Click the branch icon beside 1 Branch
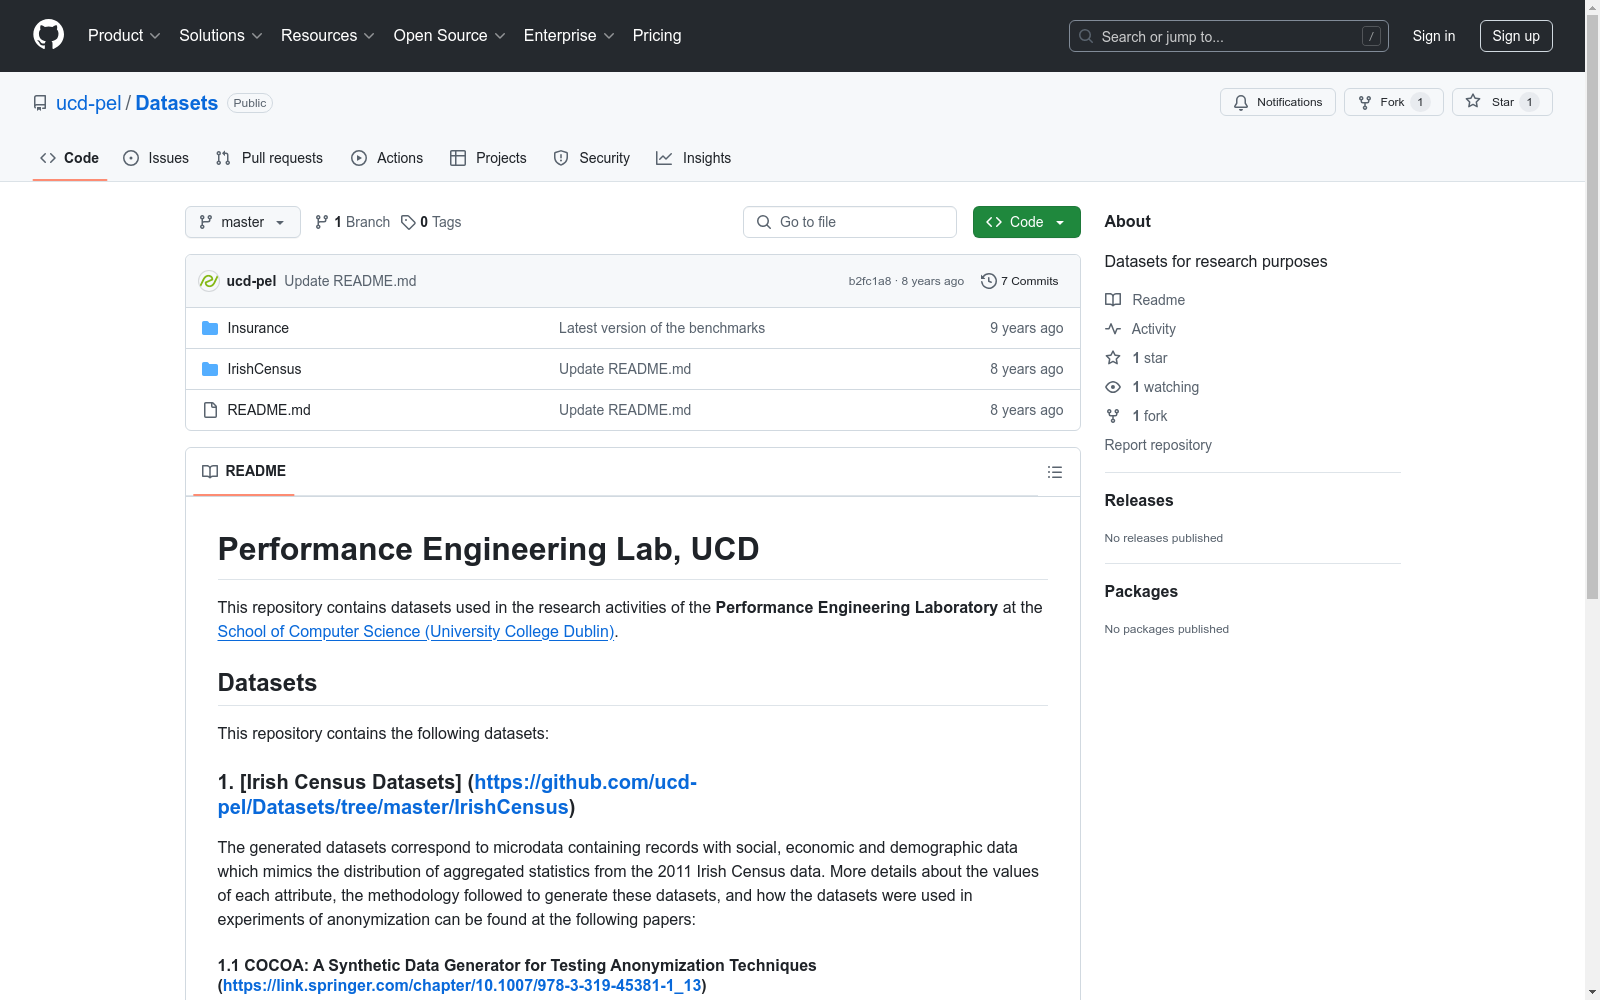The height and width of the screenshot is (1000, 1600). [322, 222]
